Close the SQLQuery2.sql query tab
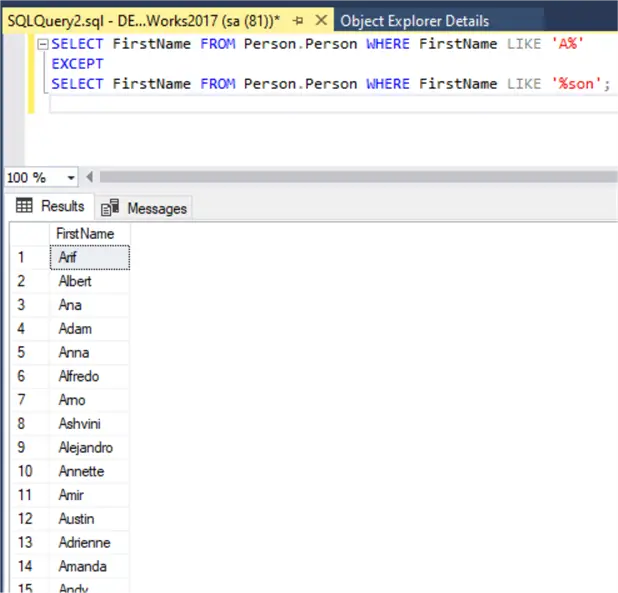 (320, 20)
